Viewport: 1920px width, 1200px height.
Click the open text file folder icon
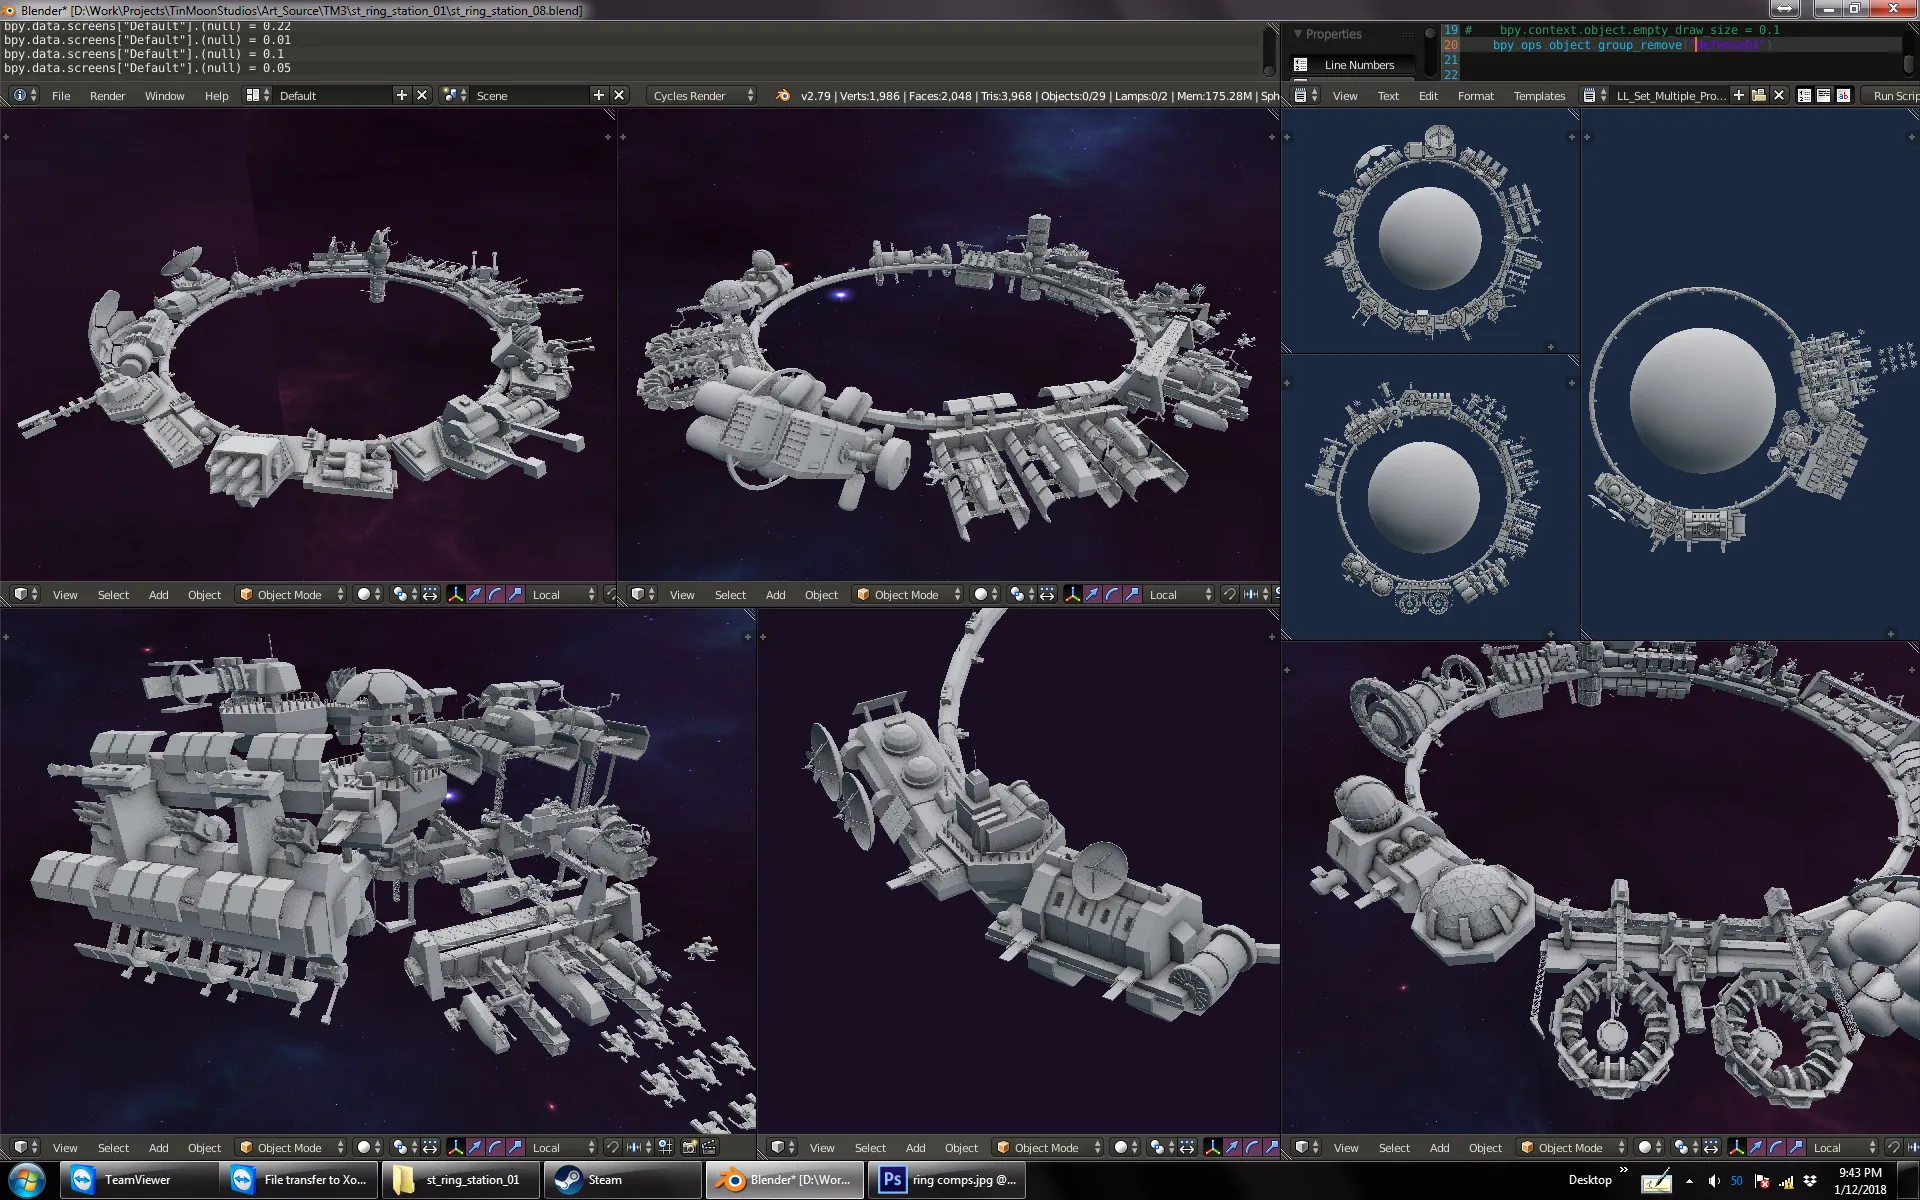1759,95
